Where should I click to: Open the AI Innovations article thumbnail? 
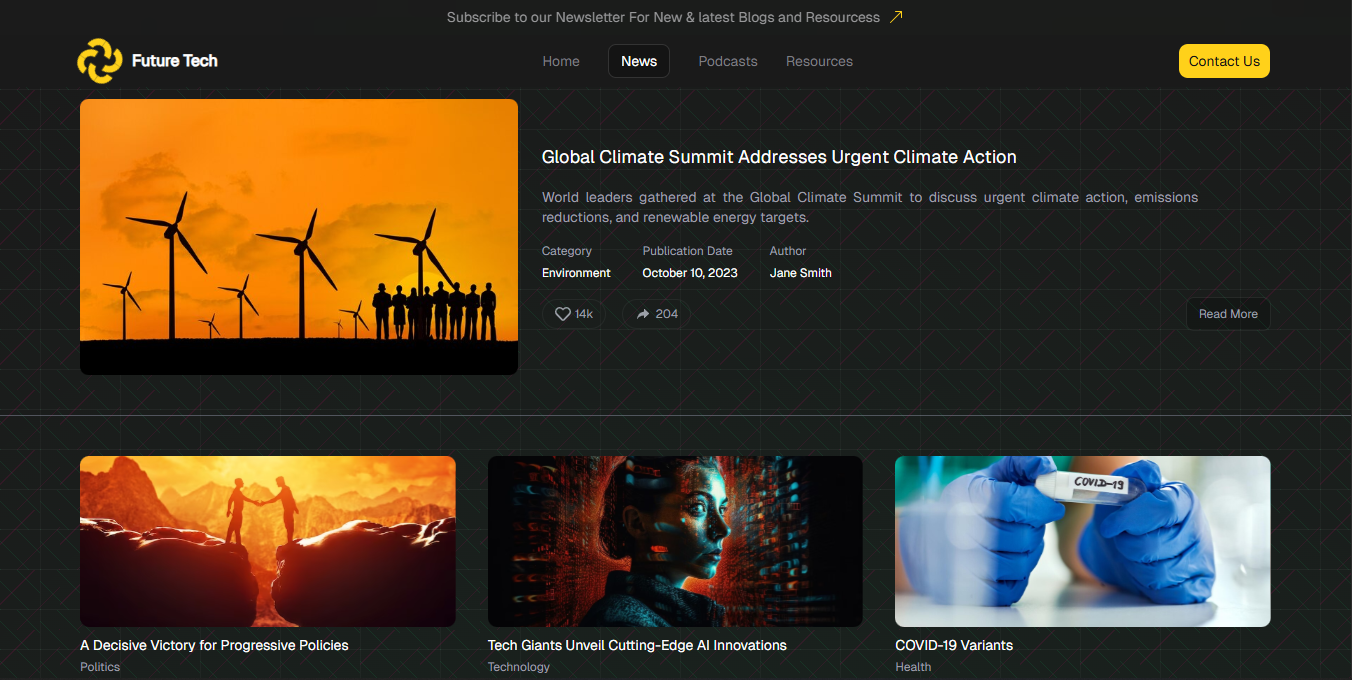675,541
